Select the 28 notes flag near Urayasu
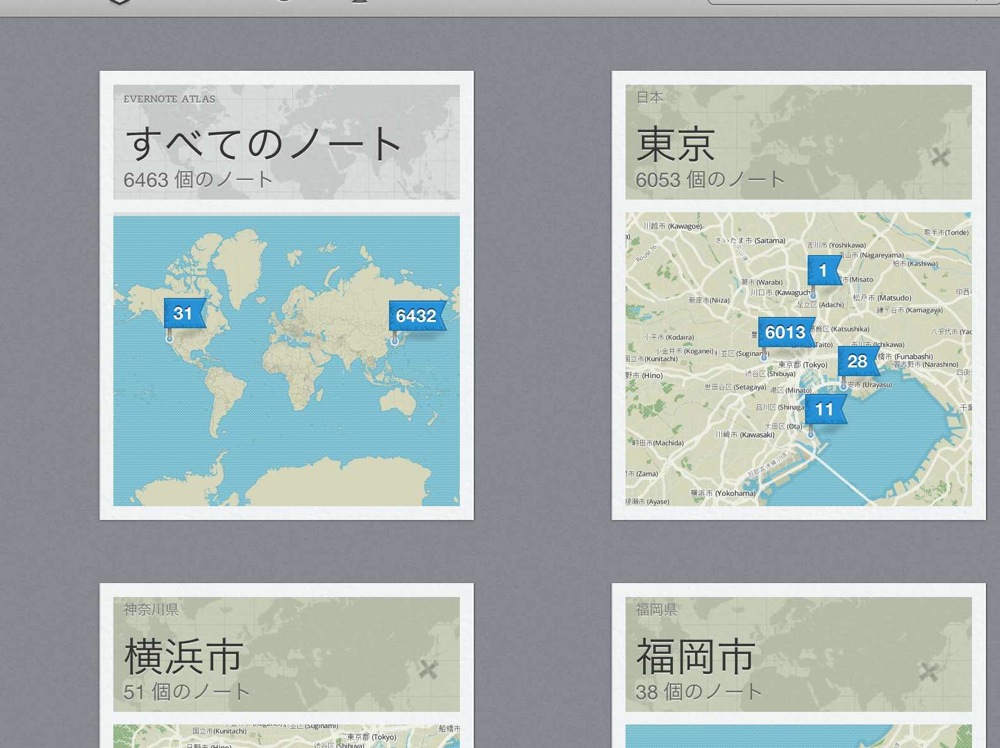The image size is (1000, 748). [x=858, y=362]
